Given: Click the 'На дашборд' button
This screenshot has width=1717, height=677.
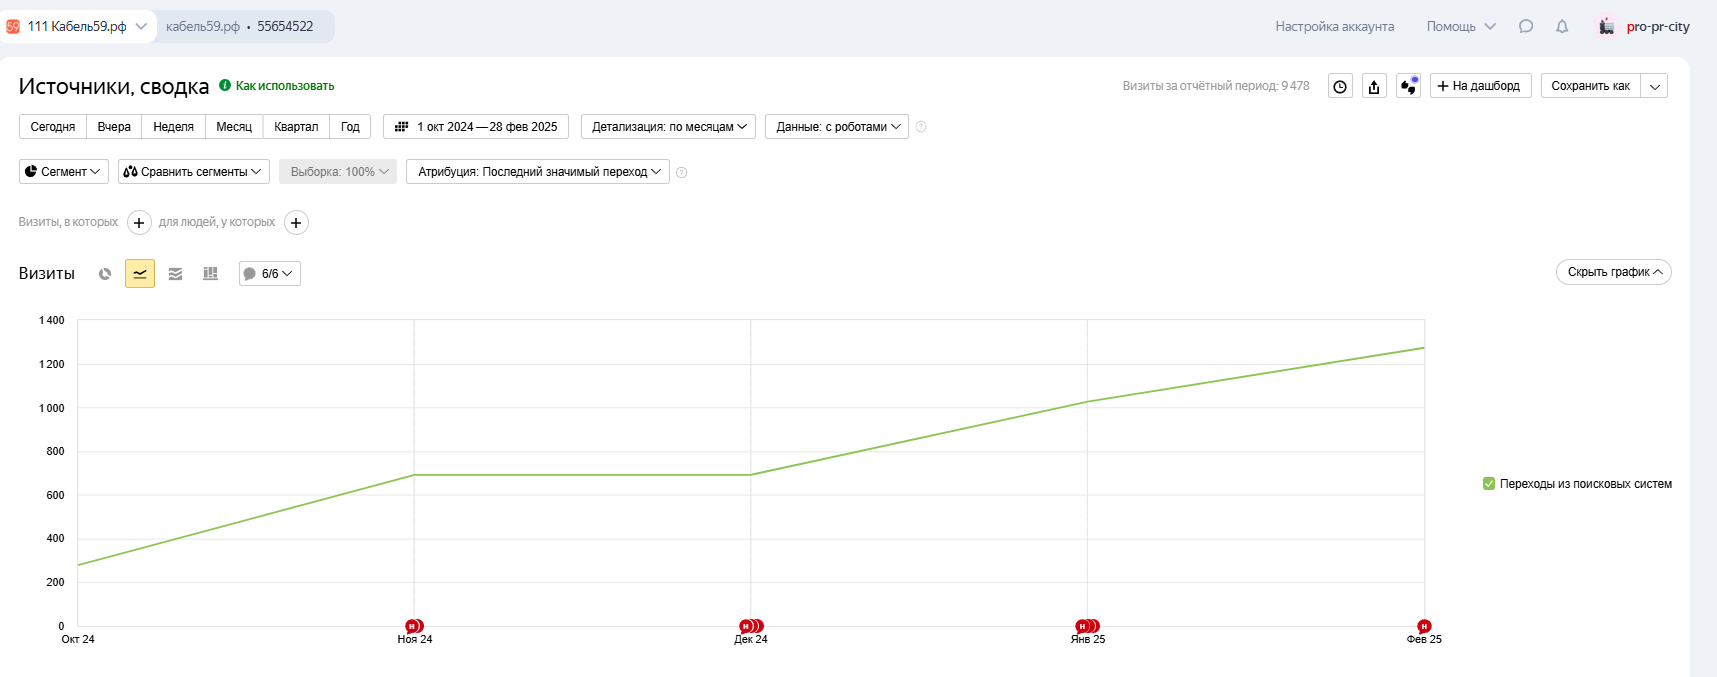Looking at the screenshot, I should coord(1480,86).
